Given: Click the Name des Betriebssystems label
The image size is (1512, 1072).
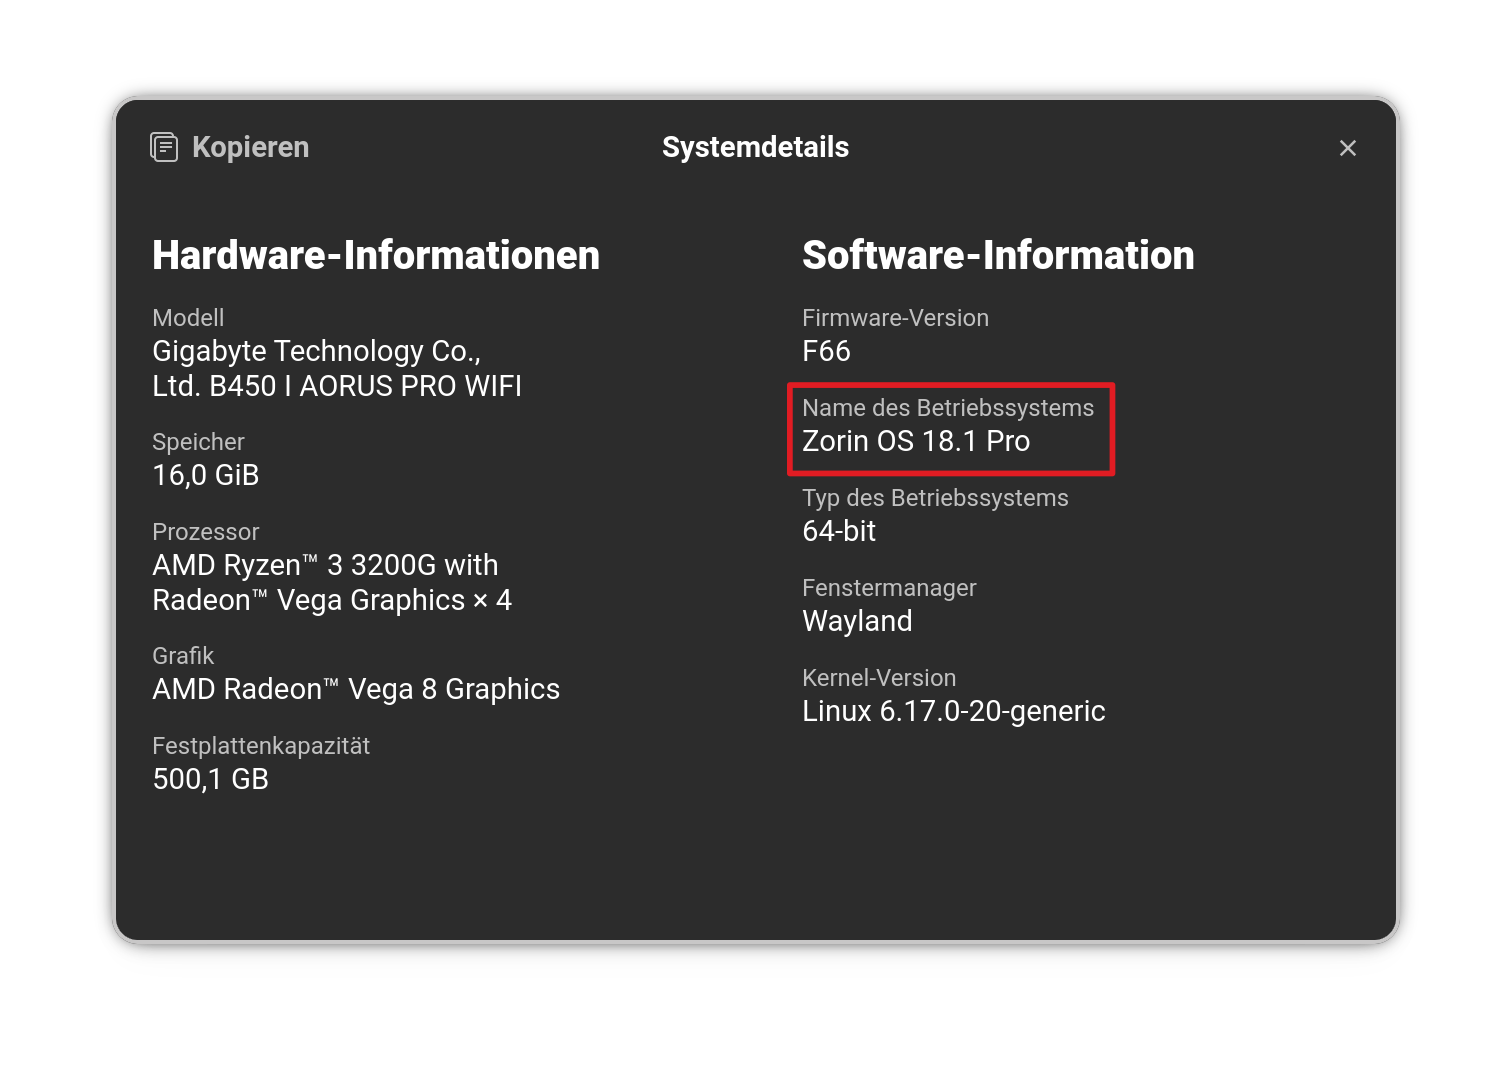Looking at the screenshot, I should tap(947, 408).
